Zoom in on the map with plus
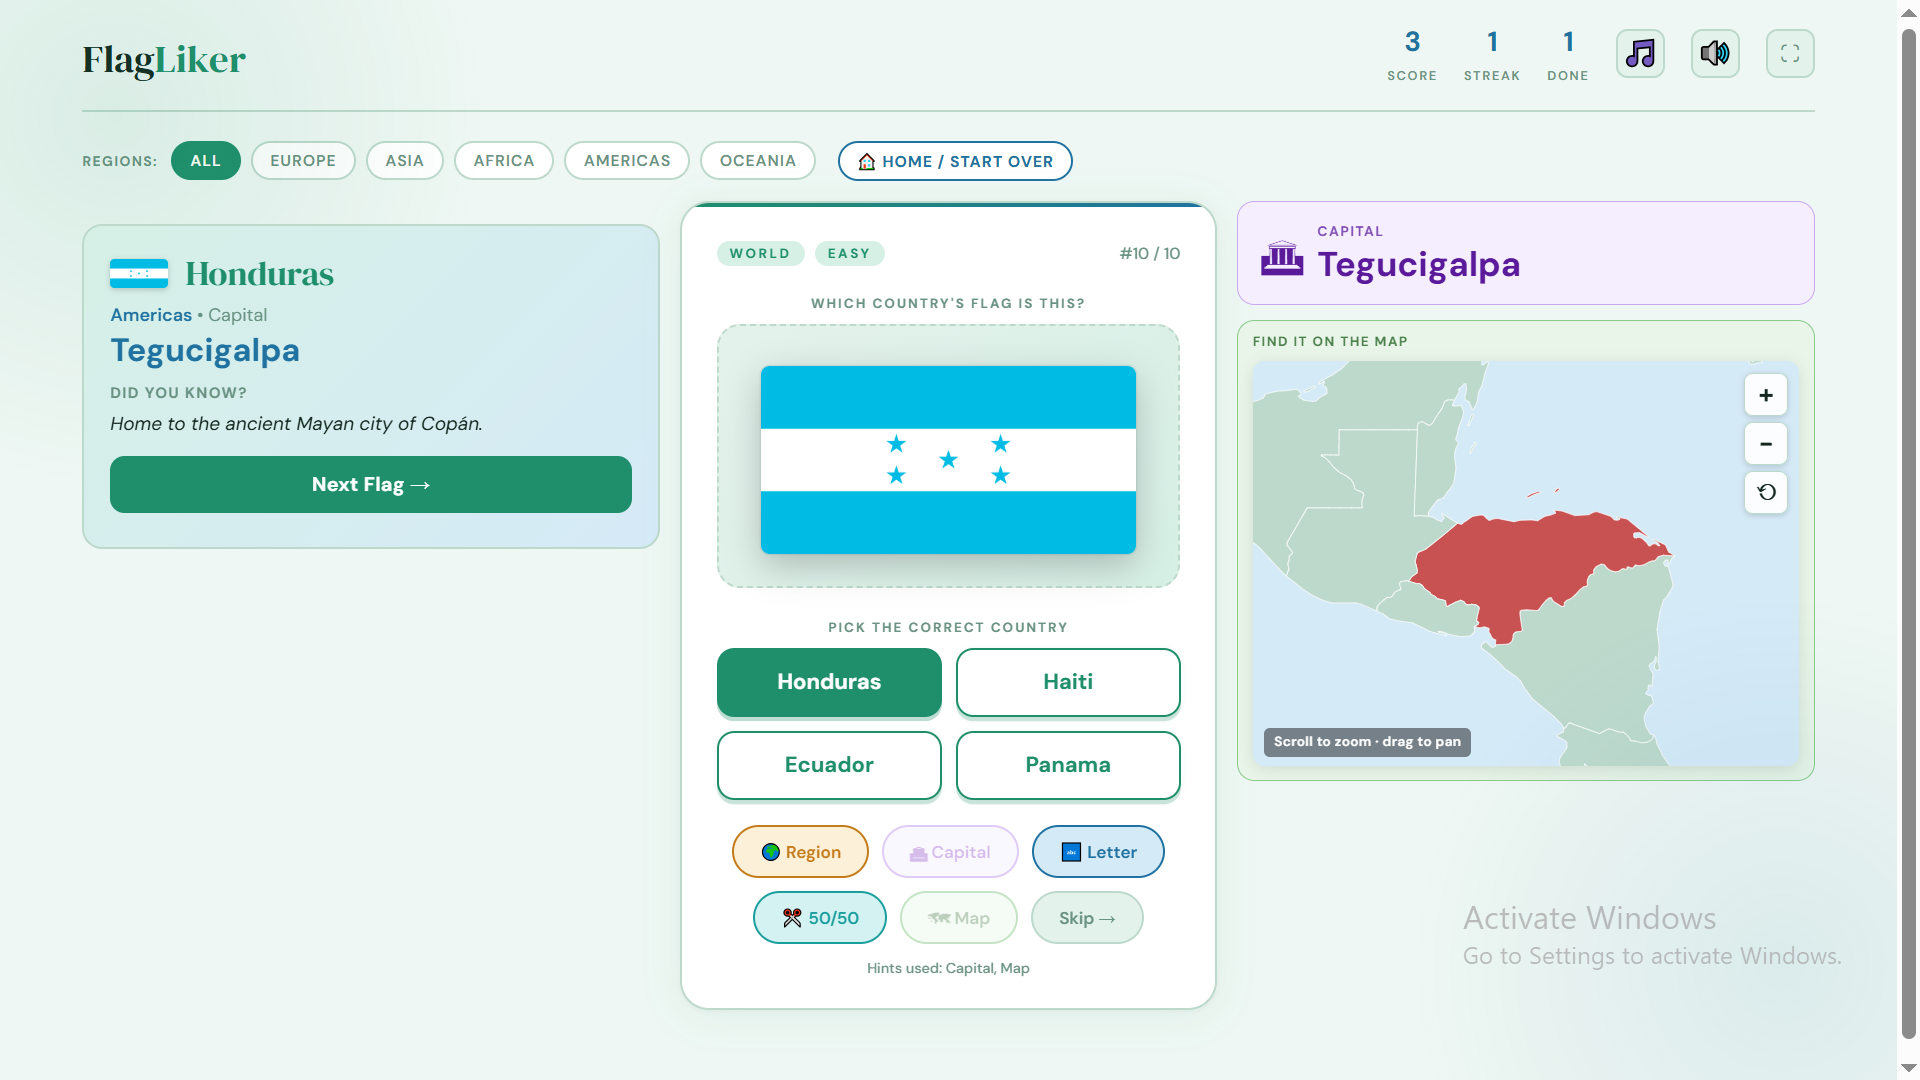This screenshot has width=1920, height=1080. (x=1766, y=395)
